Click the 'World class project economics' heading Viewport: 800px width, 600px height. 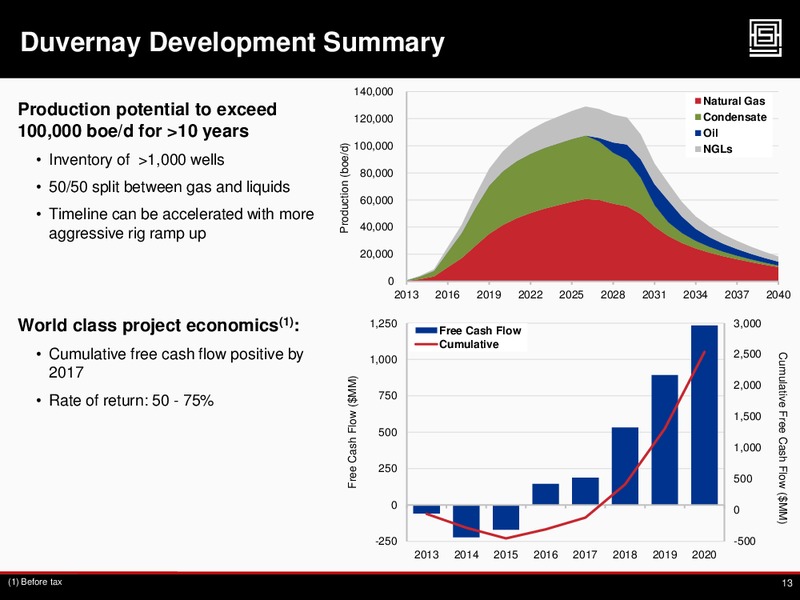(158, 325)
